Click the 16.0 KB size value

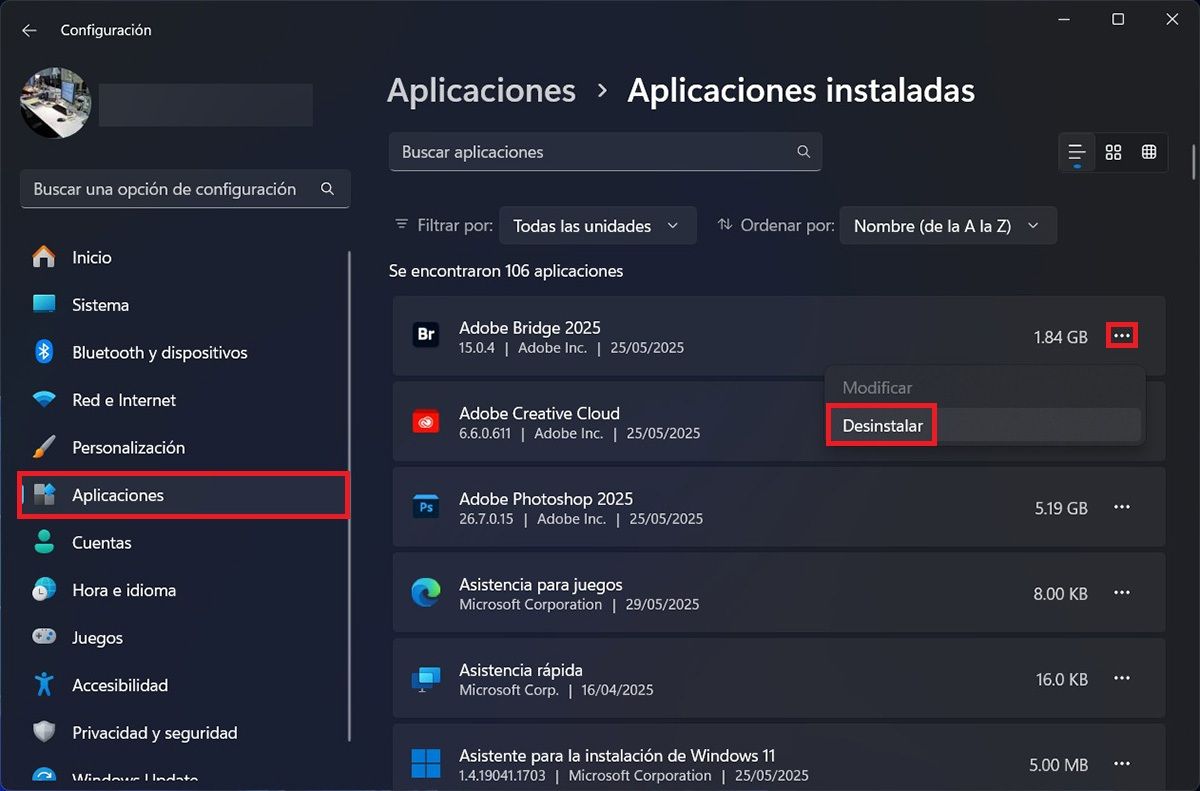(1062, 680)
